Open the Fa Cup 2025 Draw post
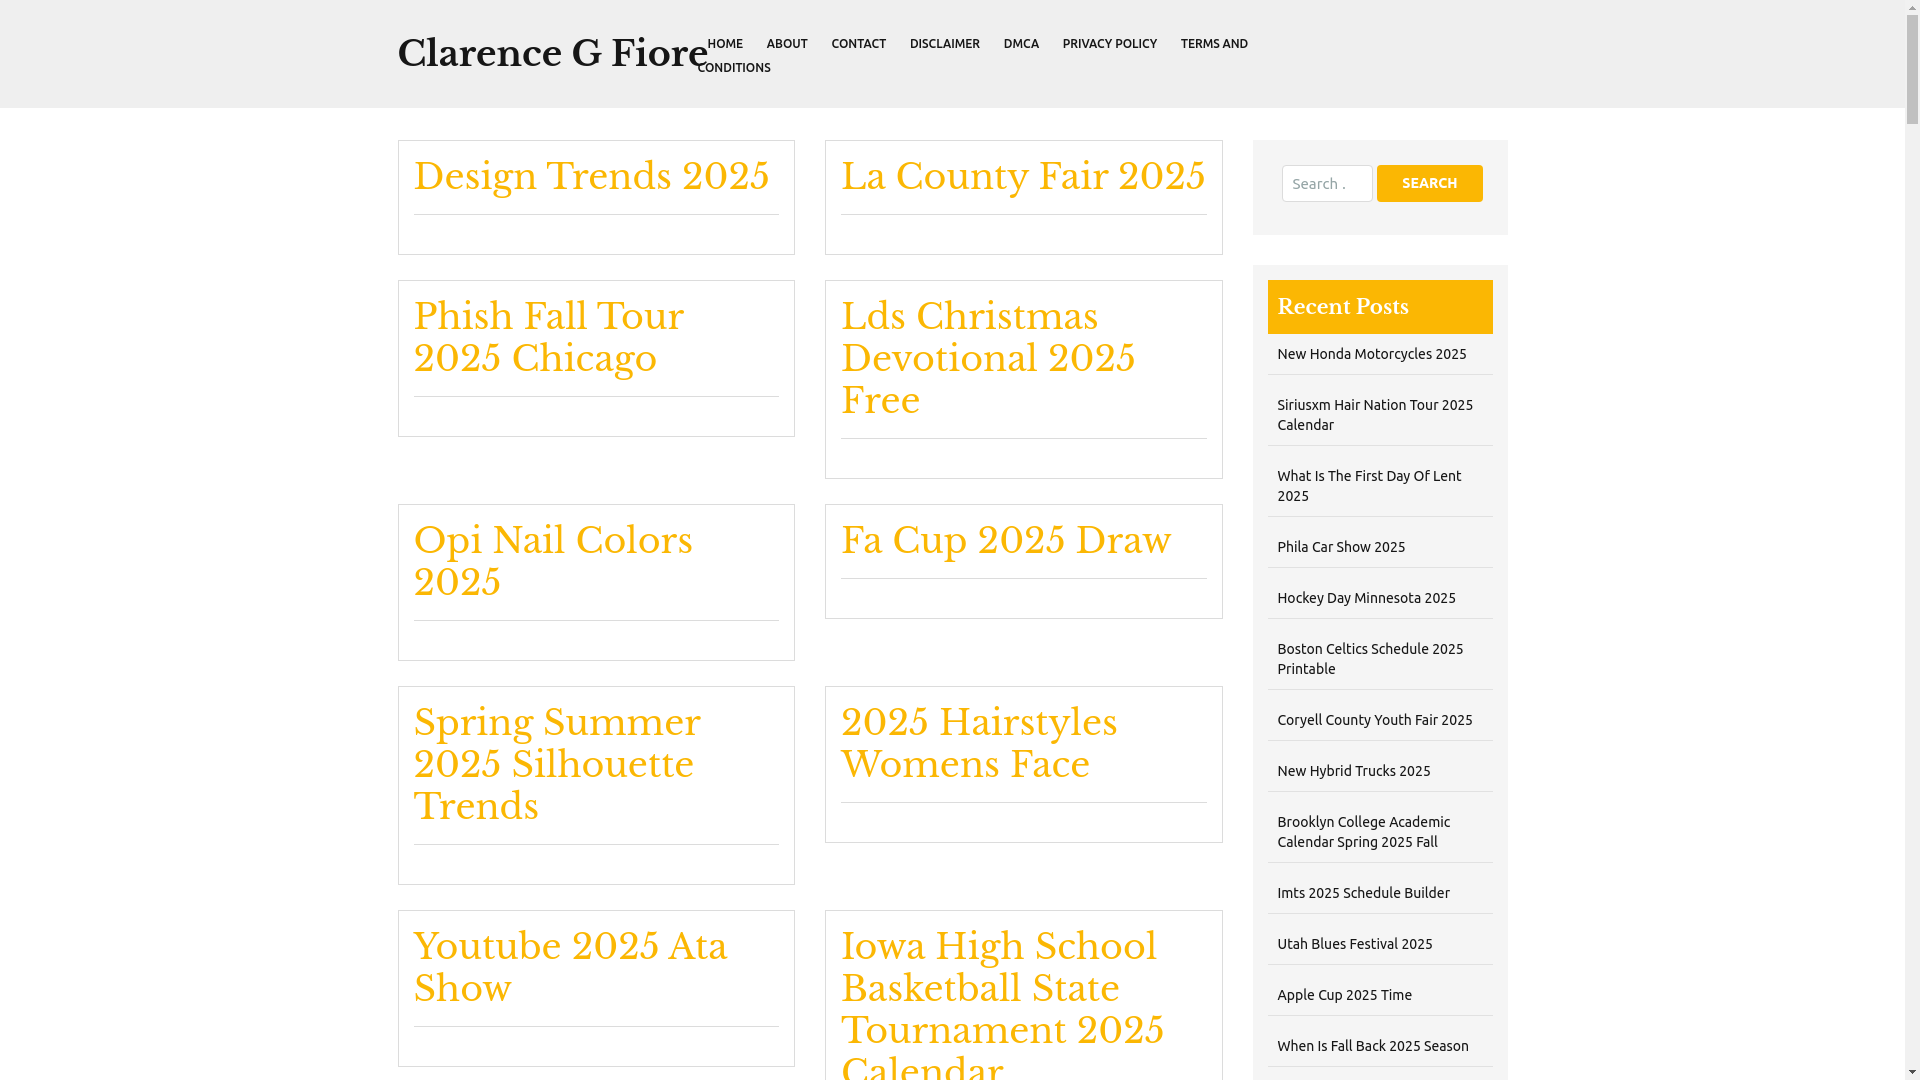Screen dimensions: 1920x1080 pyautogui.click(x=1006, y=541)
